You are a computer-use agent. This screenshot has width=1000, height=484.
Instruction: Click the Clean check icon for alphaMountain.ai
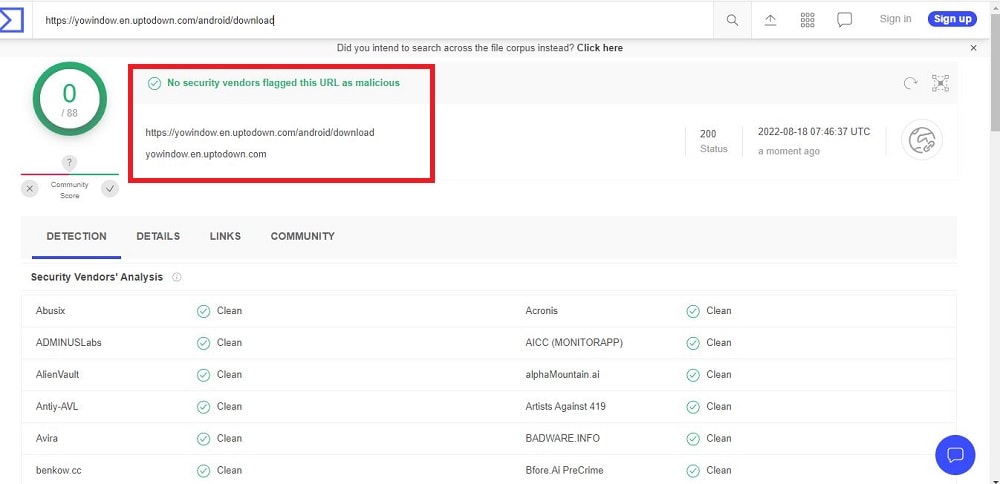pyautogui.click(x=693, y=375)
